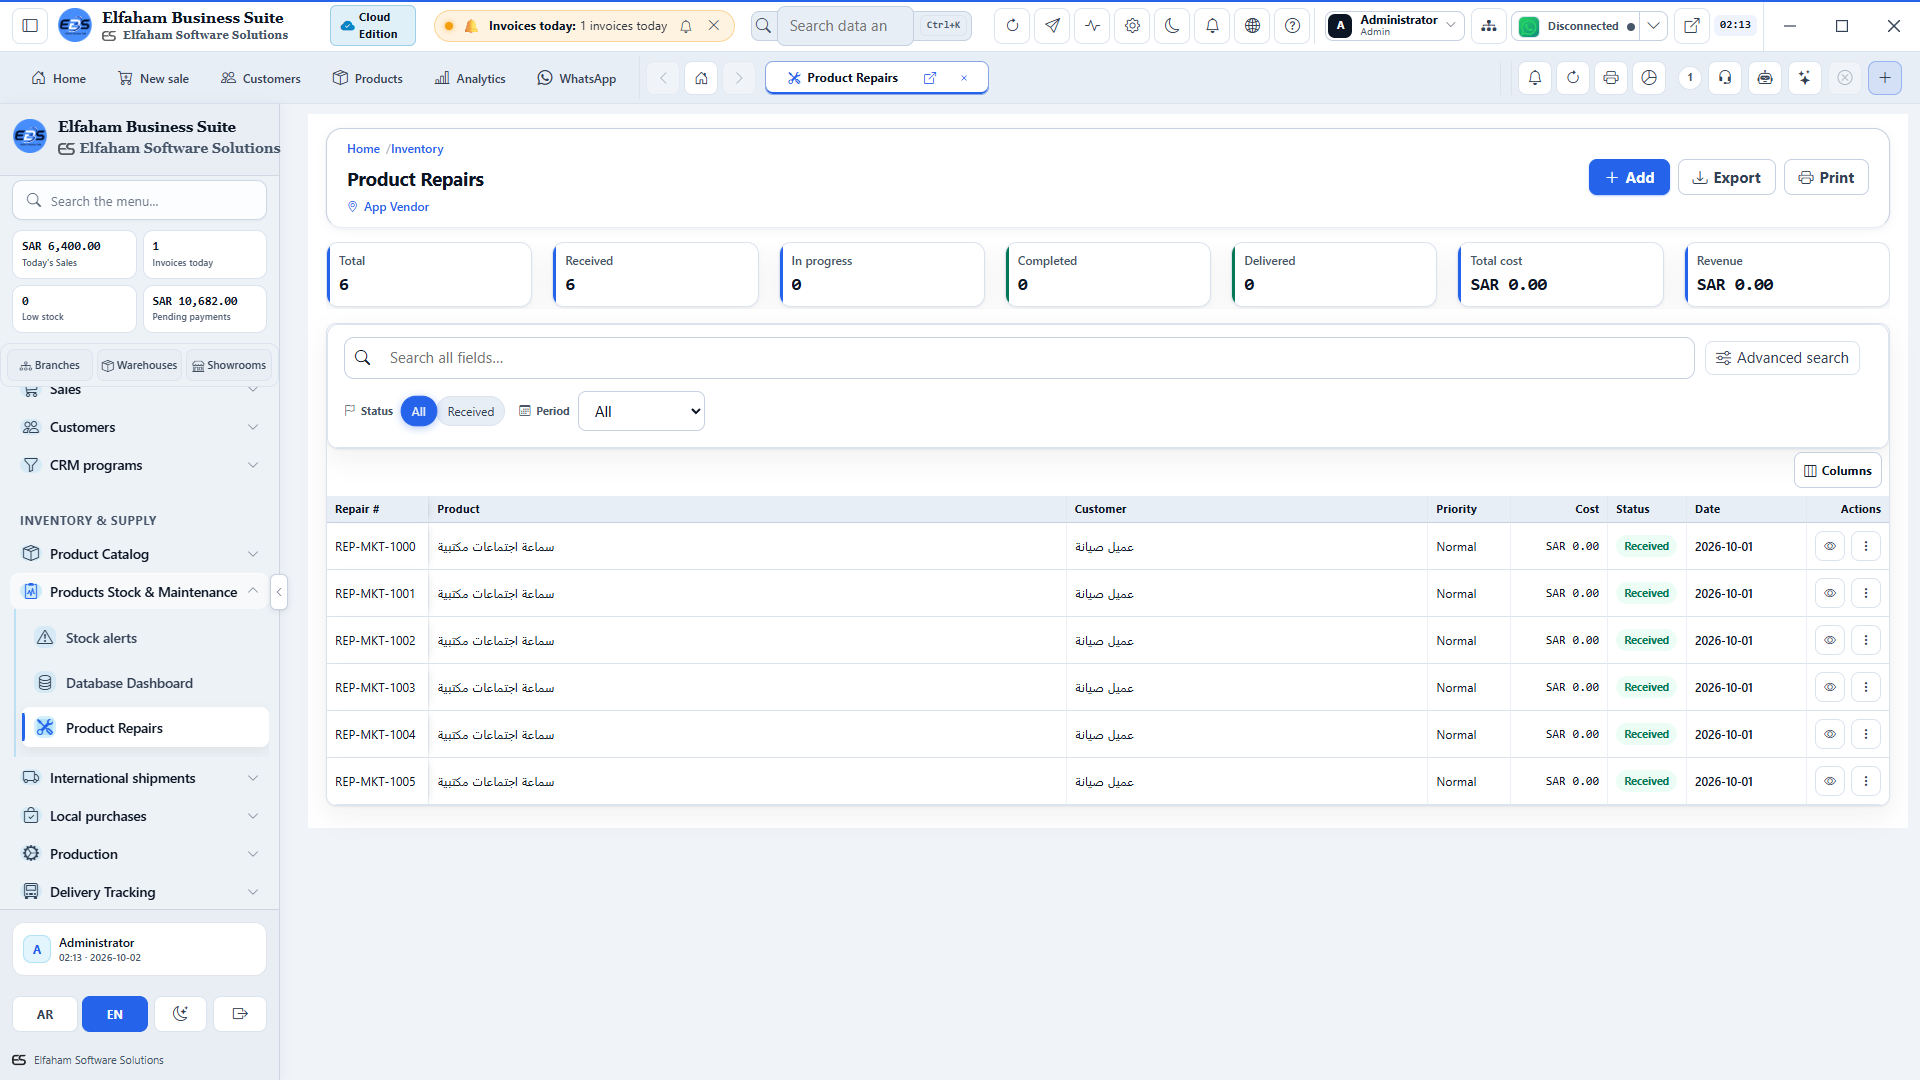Open the globe language icon

point(1252,26)
